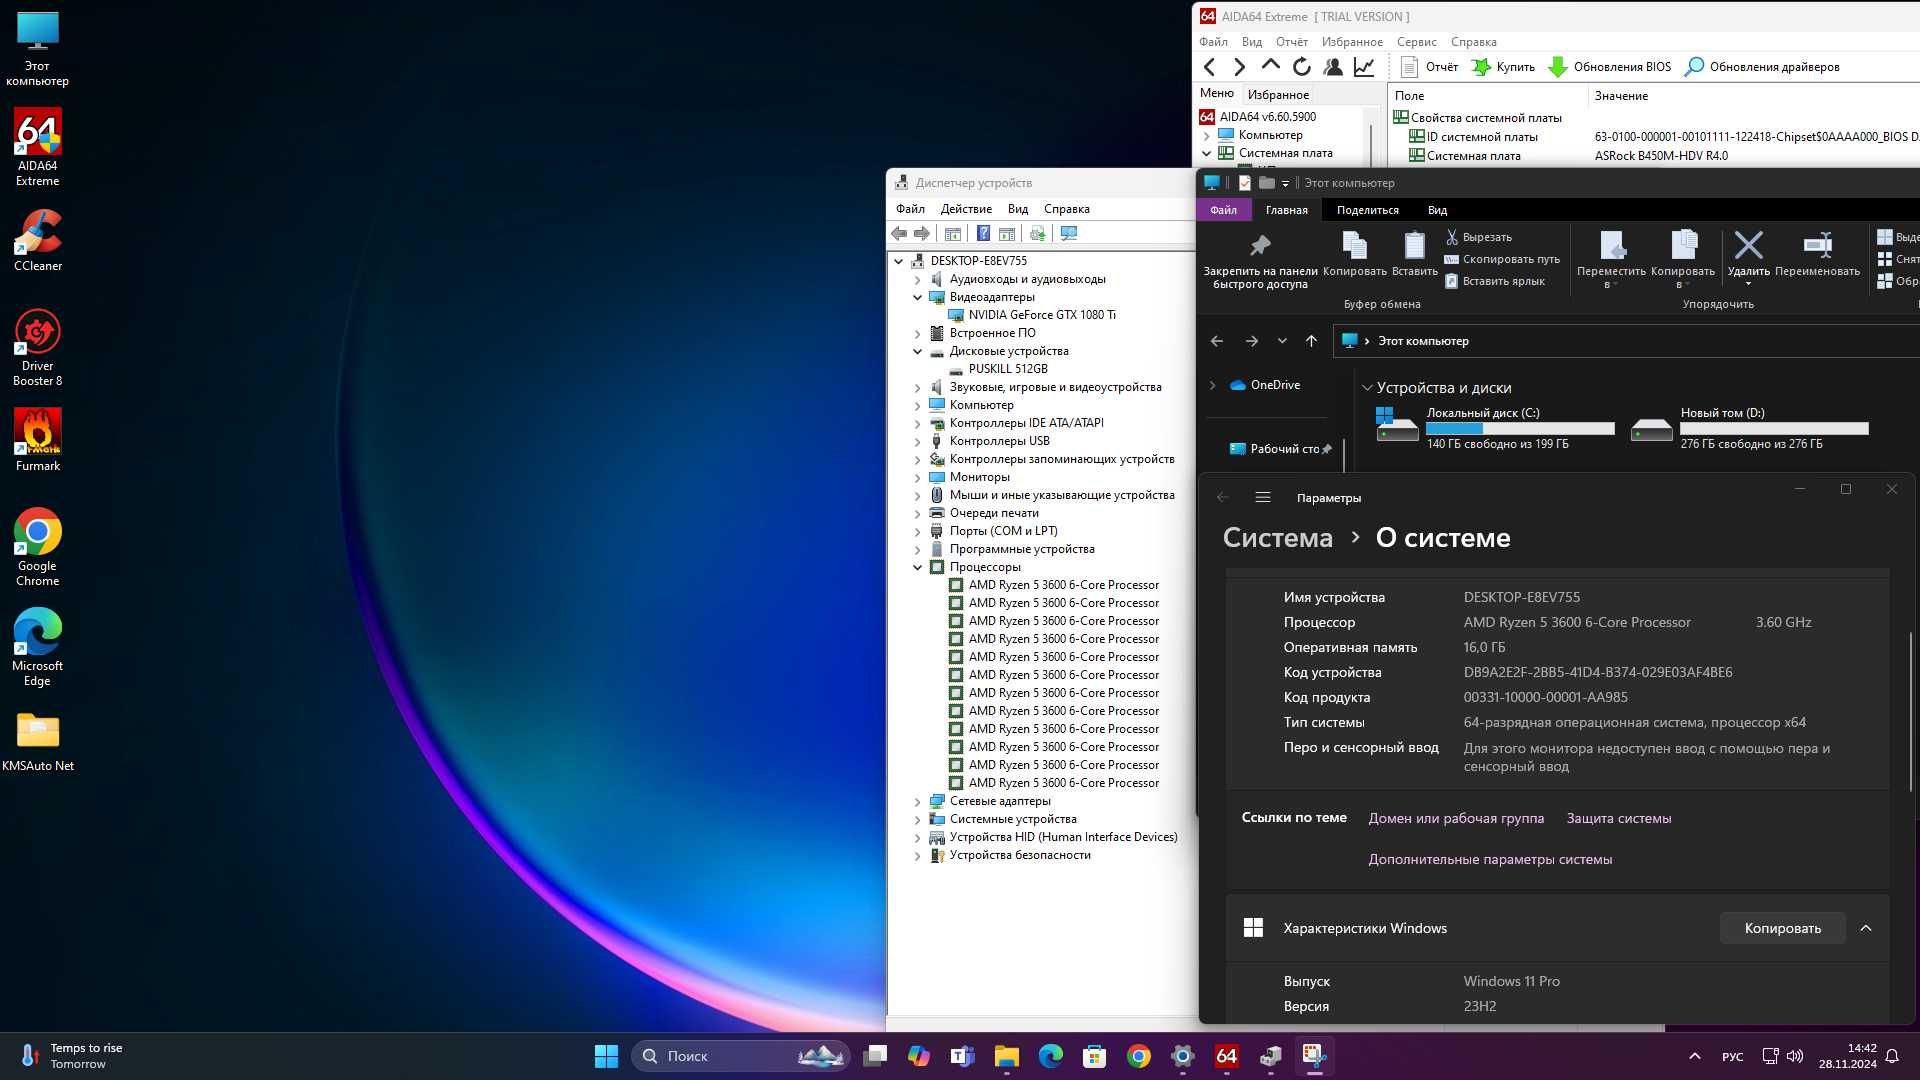This screenshot has width=1920, height=1080.
Task: Click volume icon in system tray
Action: coord(1795,1056)
